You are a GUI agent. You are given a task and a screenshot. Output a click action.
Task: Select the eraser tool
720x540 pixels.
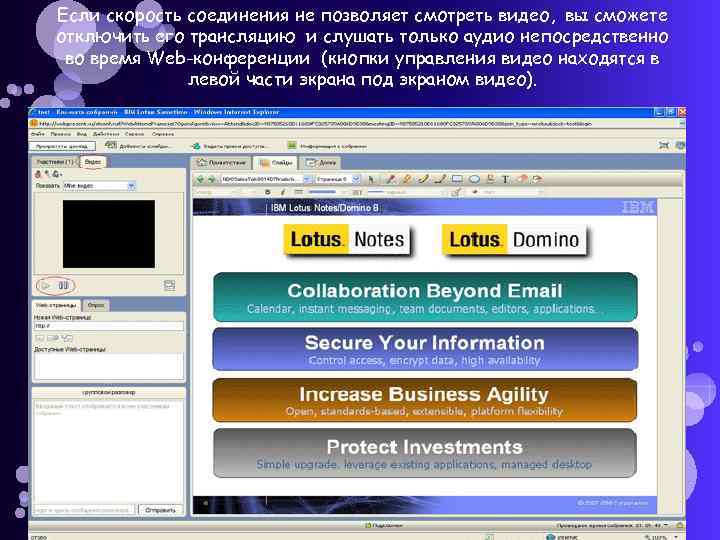pyautogui.click(x=522, y=179)
